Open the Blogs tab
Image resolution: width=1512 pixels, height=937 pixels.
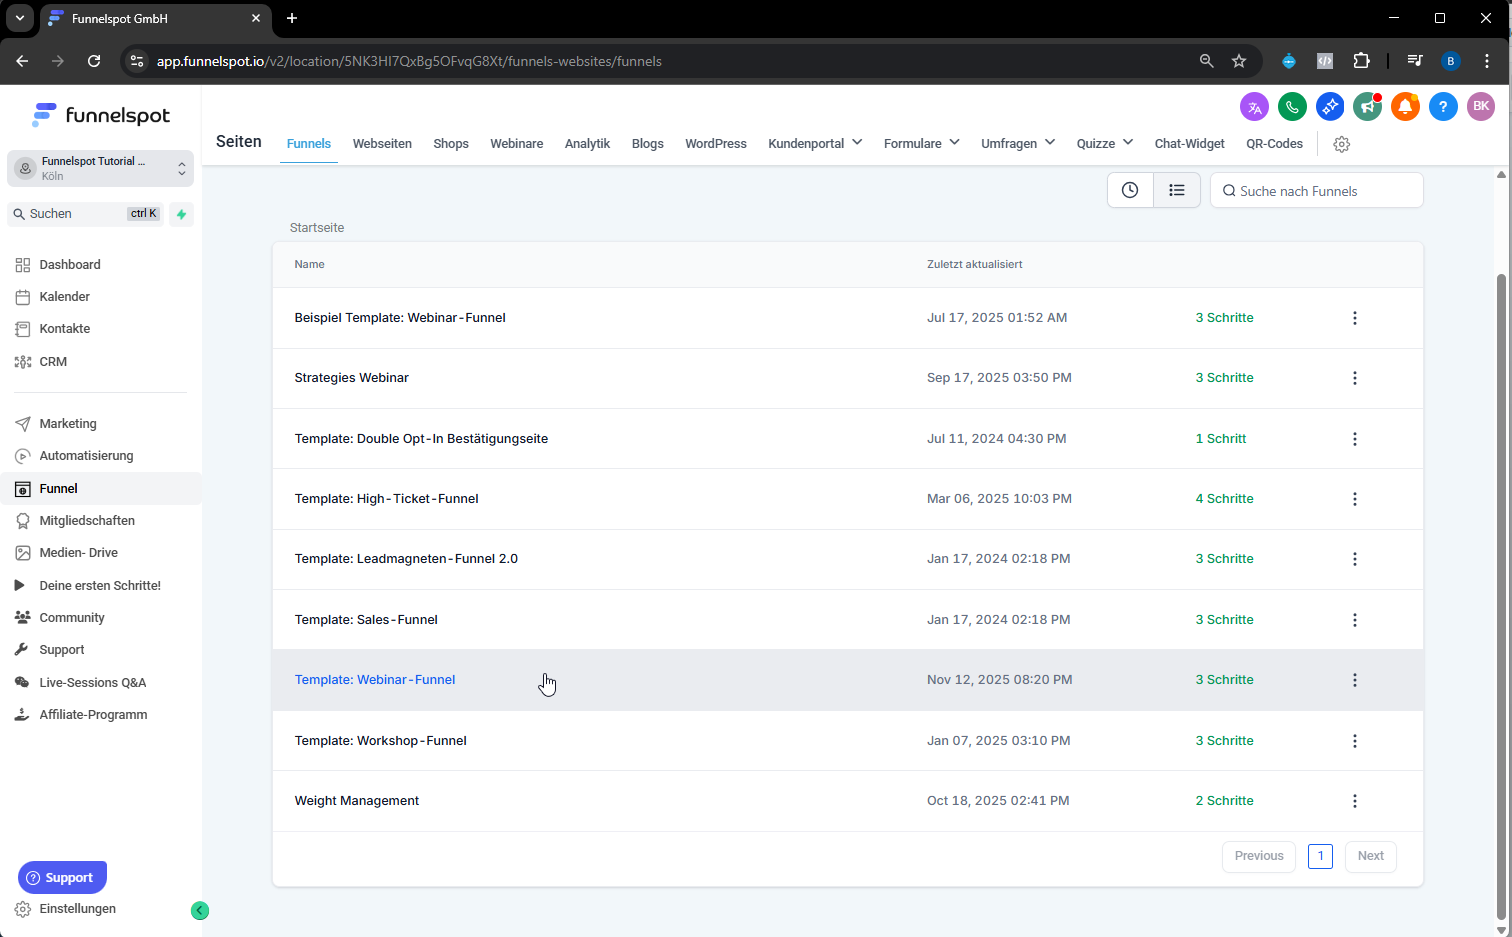[648, 143]
